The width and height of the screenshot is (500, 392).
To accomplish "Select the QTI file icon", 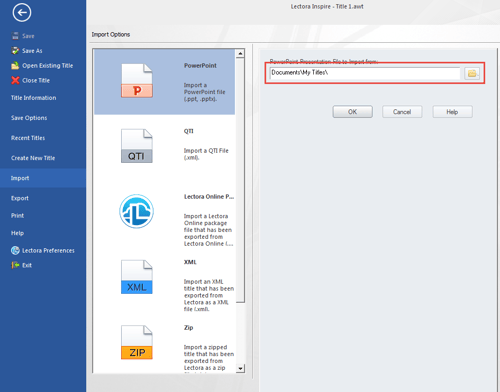I will pos(137,146).
